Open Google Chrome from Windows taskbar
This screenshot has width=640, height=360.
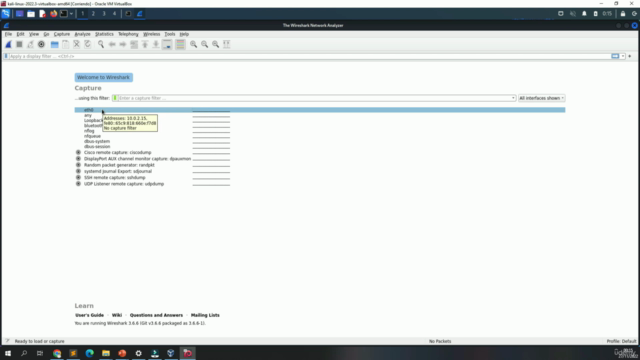pyautogui.click(x=57, y=353)
